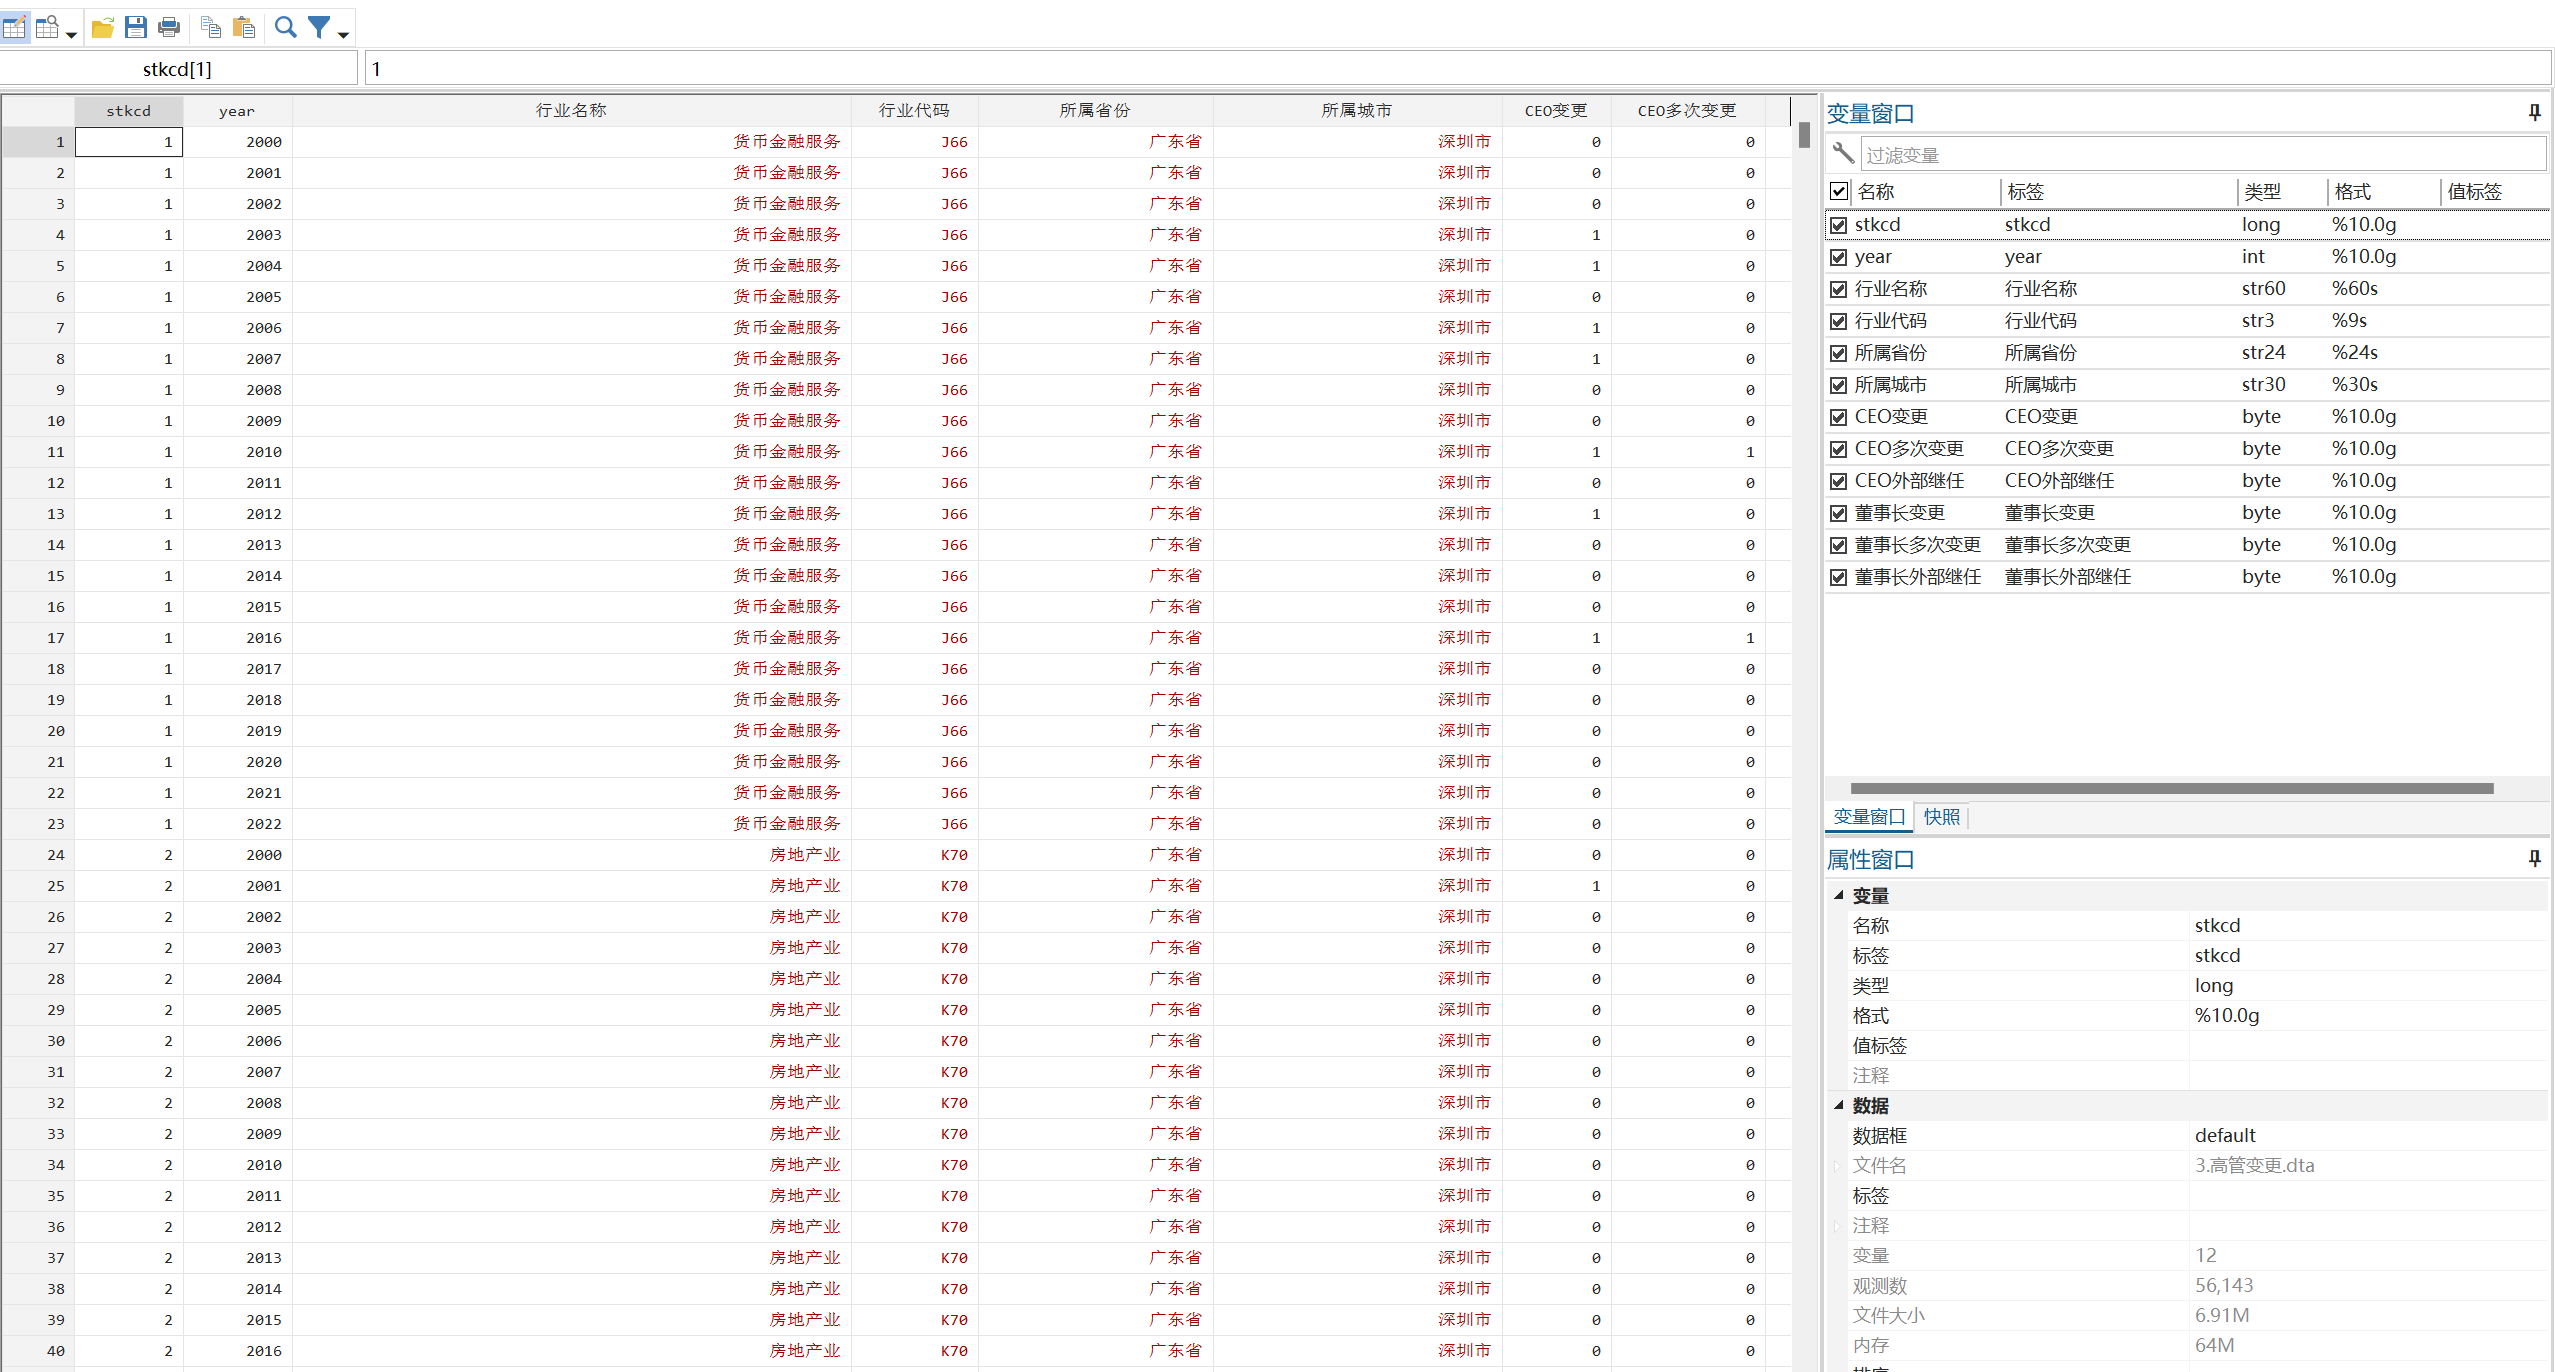The height and width of the screenshot is (1372, 2555).
Task: Collapse the 变量 properties section
Action: click(1838, 895)
